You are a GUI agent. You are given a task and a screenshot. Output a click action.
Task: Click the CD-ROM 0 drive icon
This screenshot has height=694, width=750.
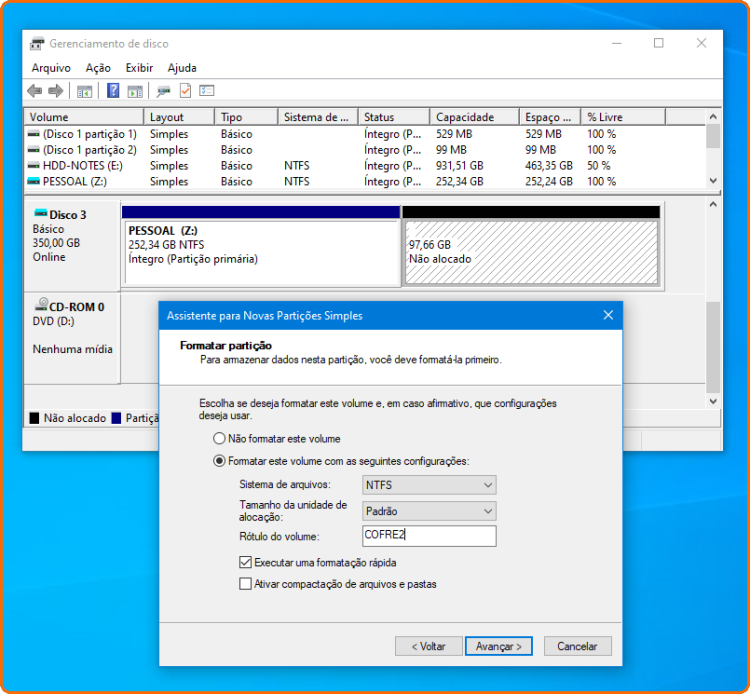point(41,304)
